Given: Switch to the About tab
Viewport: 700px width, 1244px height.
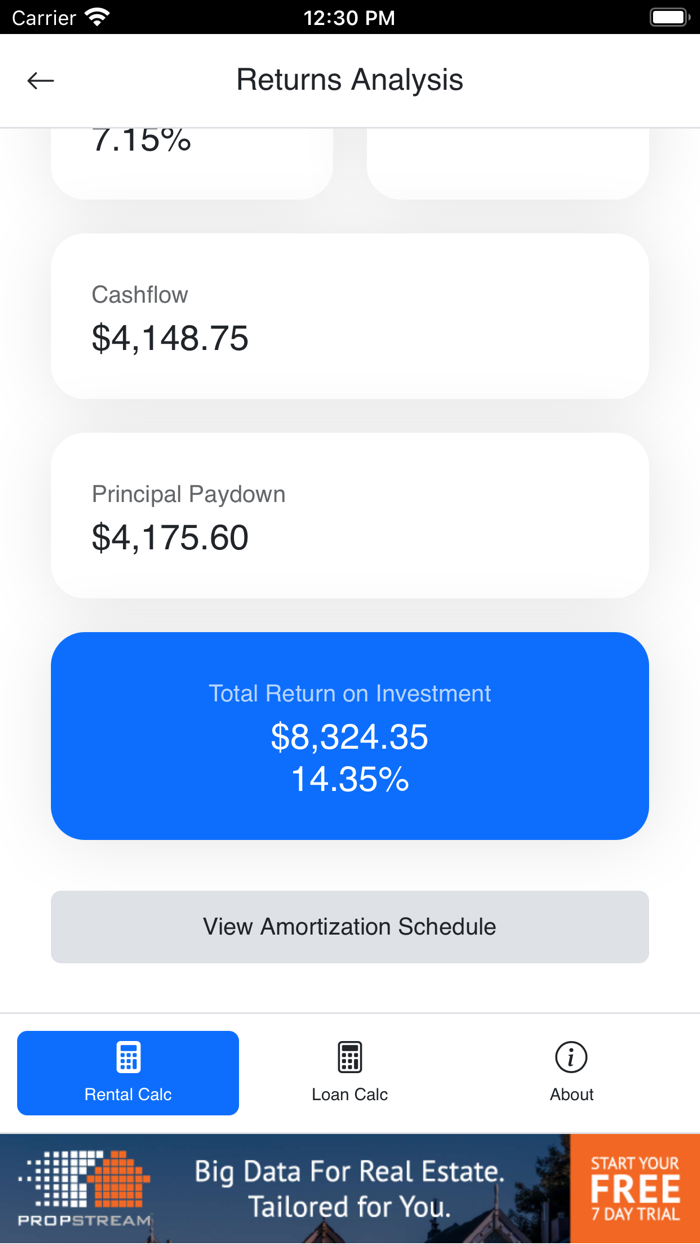Looking at the screenshot, I should click(x=571, y=1072).
